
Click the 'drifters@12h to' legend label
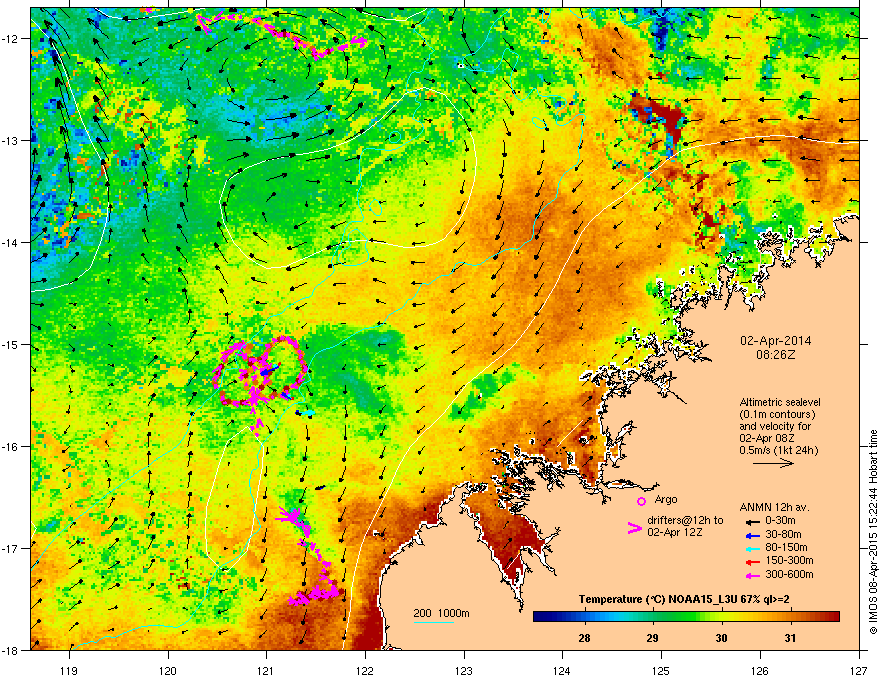pyautogui.click(x=685, y=521)
